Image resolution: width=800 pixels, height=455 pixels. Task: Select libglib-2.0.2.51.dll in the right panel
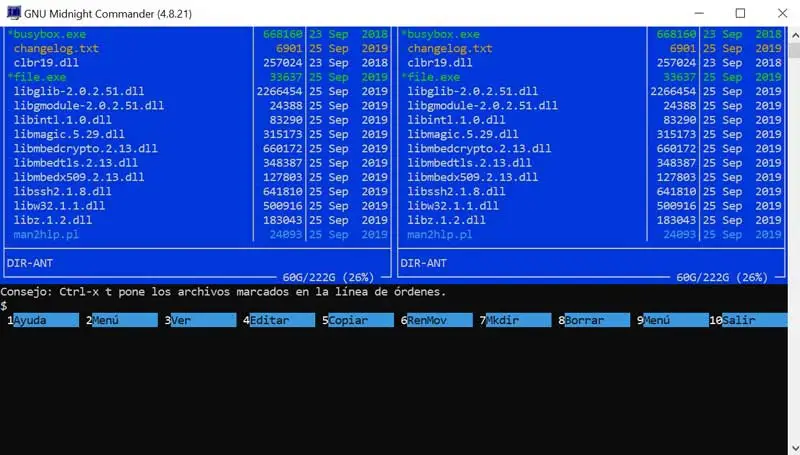[473, 91]
